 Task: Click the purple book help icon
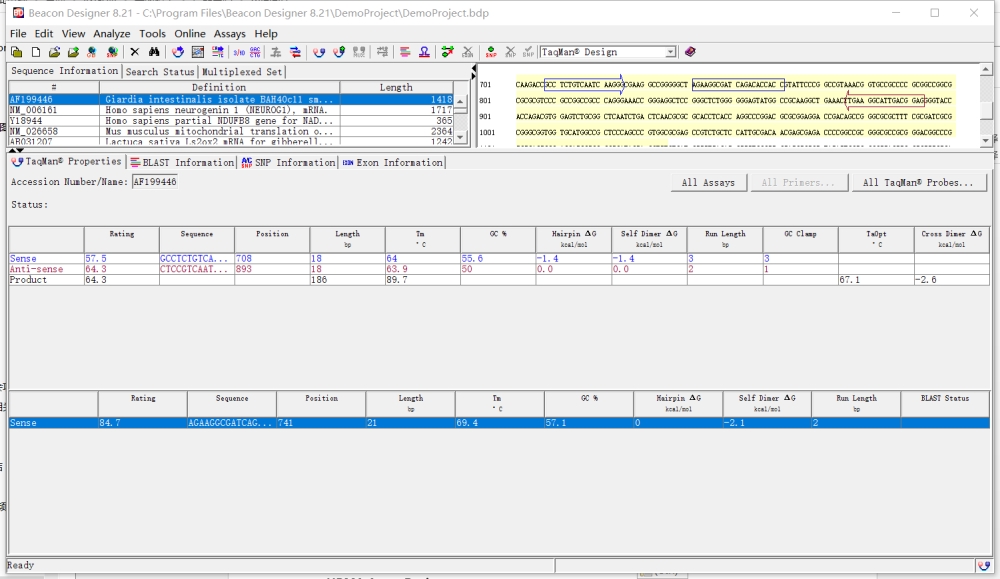[690, 52]
